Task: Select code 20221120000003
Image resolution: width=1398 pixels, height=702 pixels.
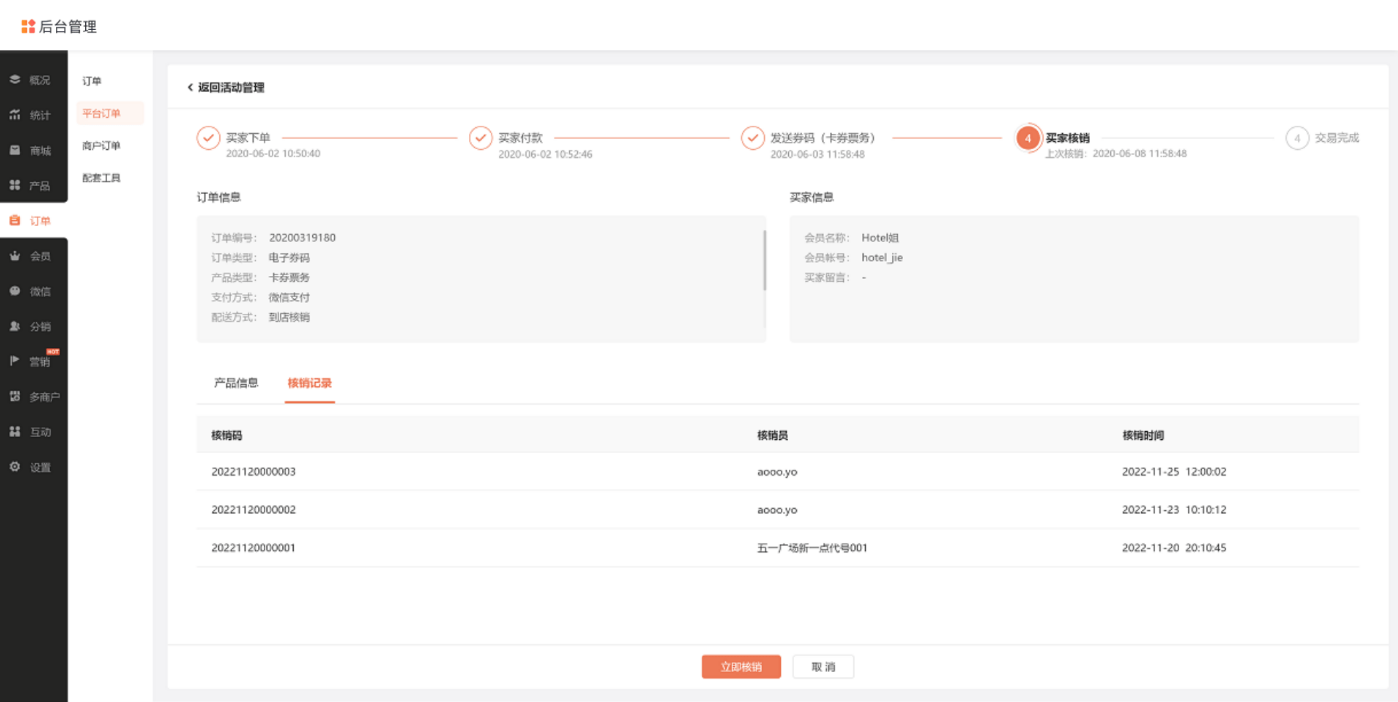Action: click(x=253, y=471)
